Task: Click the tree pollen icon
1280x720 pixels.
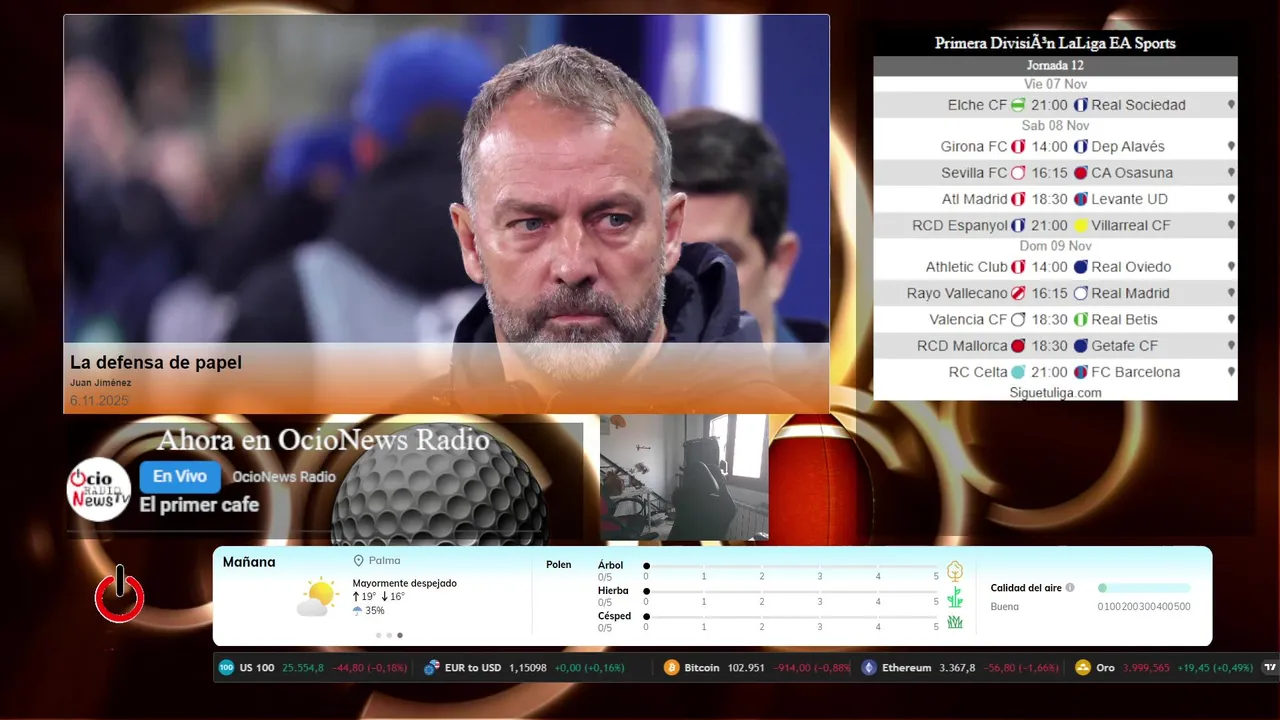Action: click(x=955, y=571)
